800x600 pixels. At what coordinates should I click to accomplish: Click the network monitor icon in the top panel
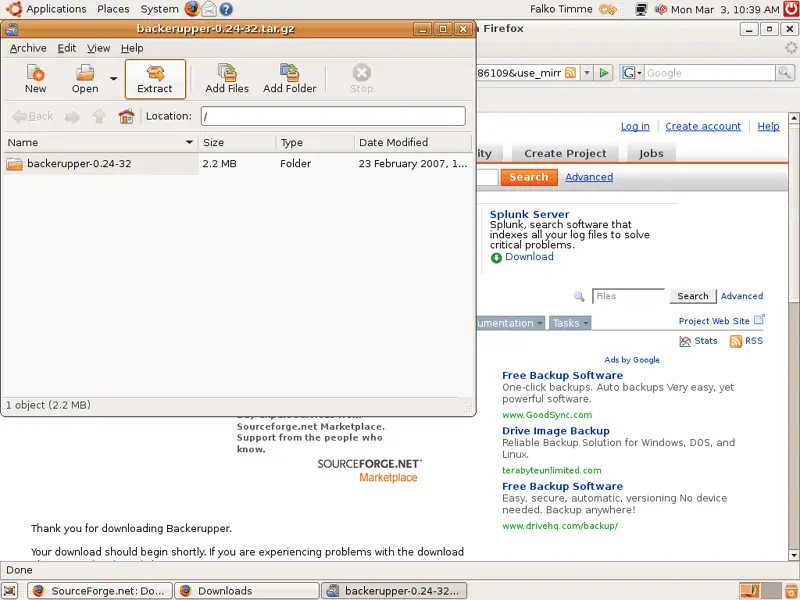[641, 9]
